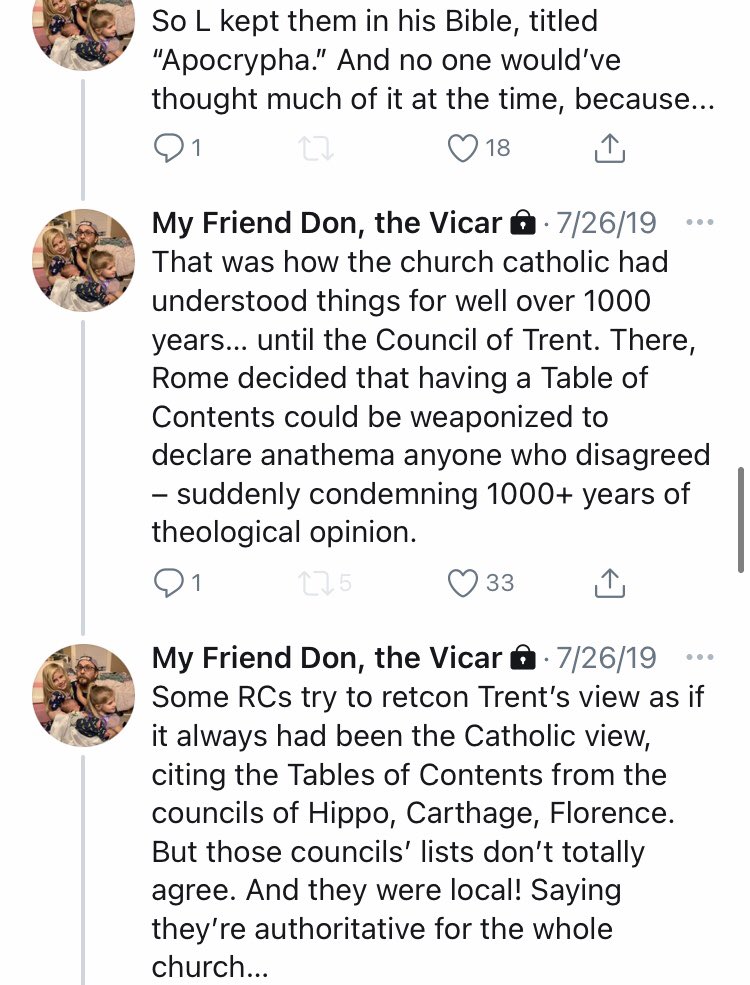Like the tweet with 18 likes
This screenshot has width=750, height=985.
462,148
